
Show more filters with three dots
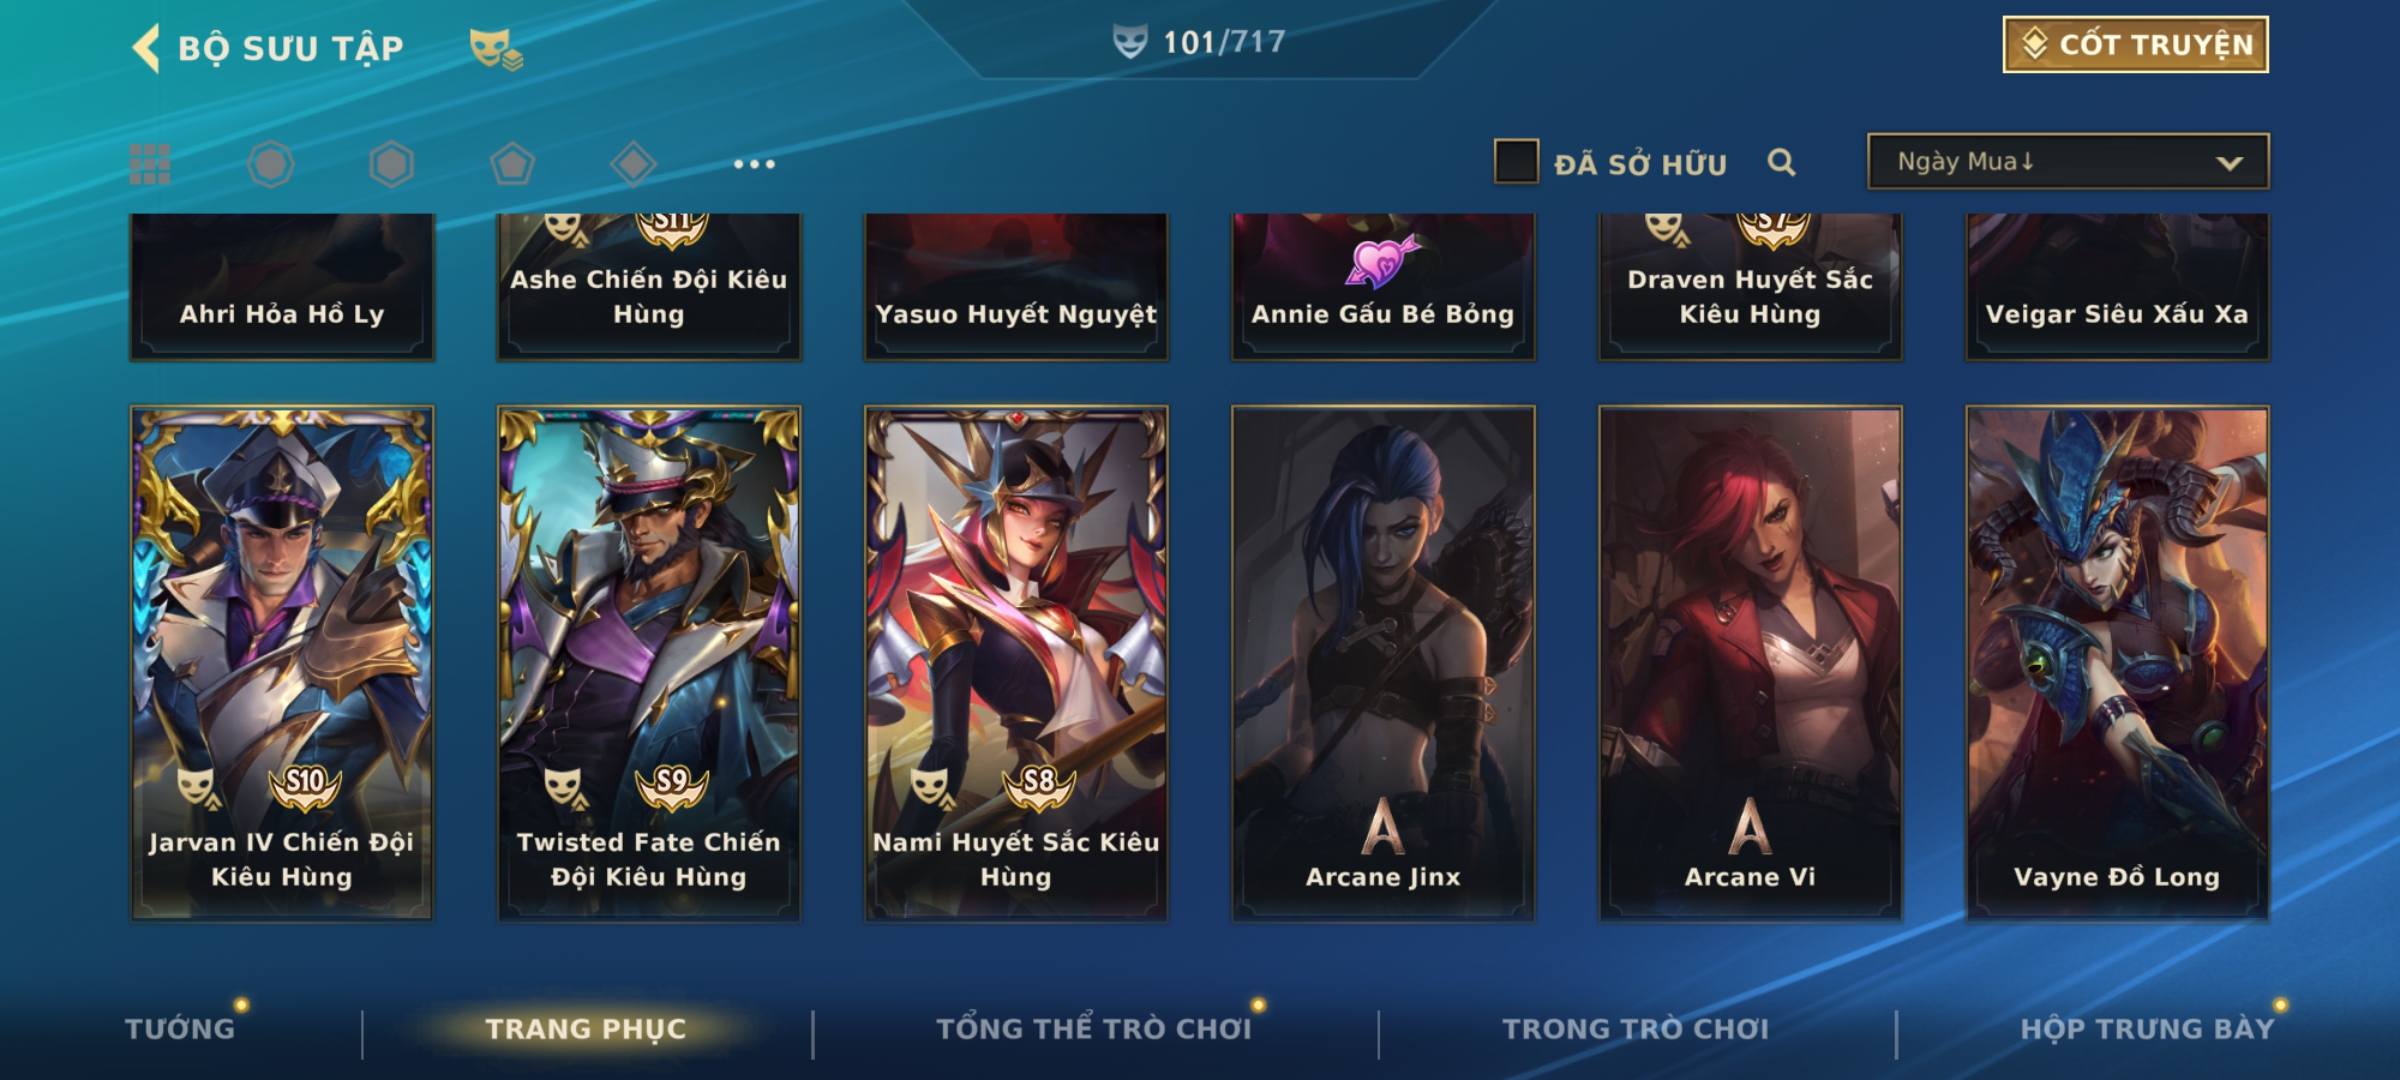[x=754, y=164]
